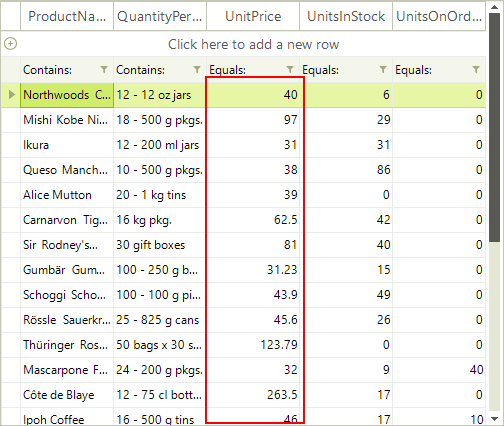
Task: Select the Northwoods C... product cell
Action: [x=67, y=95]
